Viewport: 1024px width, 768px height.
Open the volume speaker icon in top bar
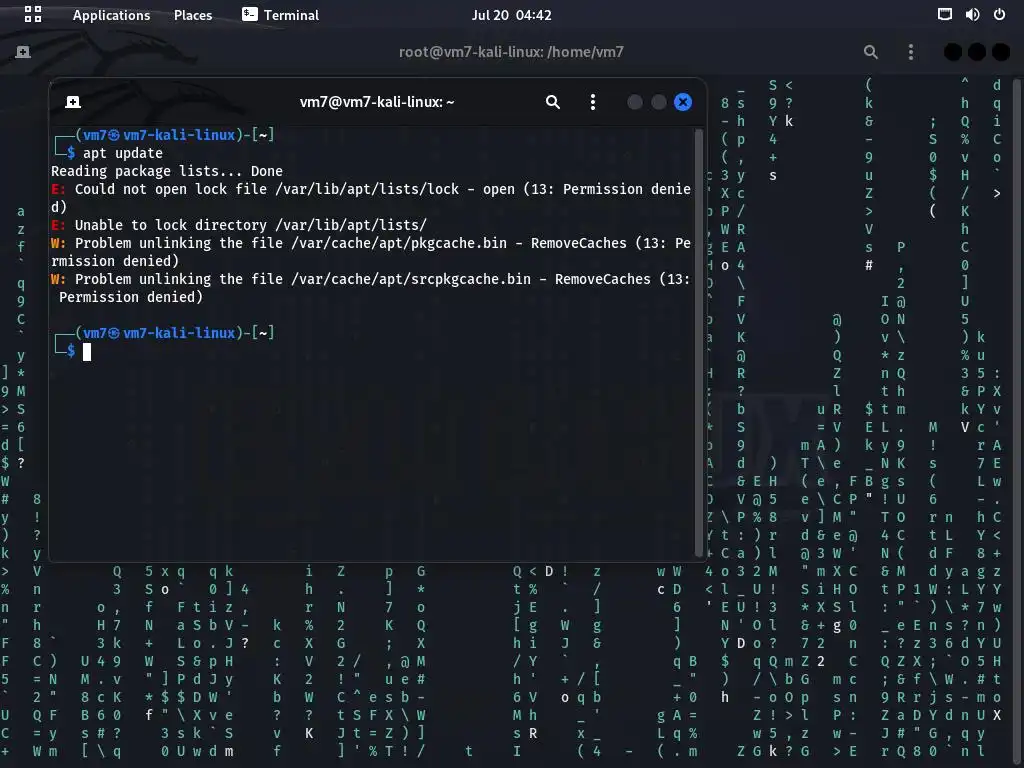coord(972,14)
